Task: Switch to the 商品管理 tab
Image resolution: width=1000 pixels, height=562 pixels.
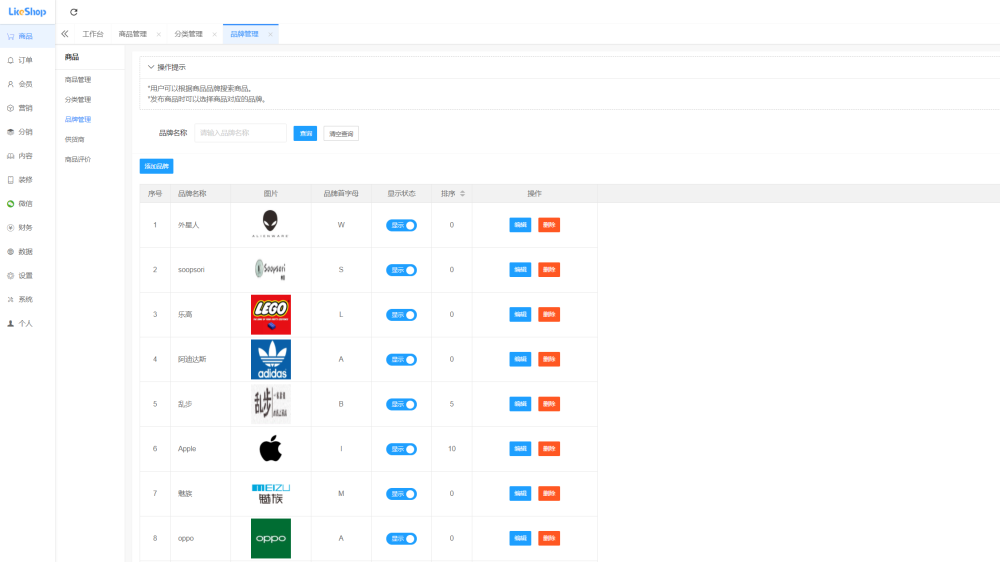Action: pyautogui.click(x=133, y=34)
